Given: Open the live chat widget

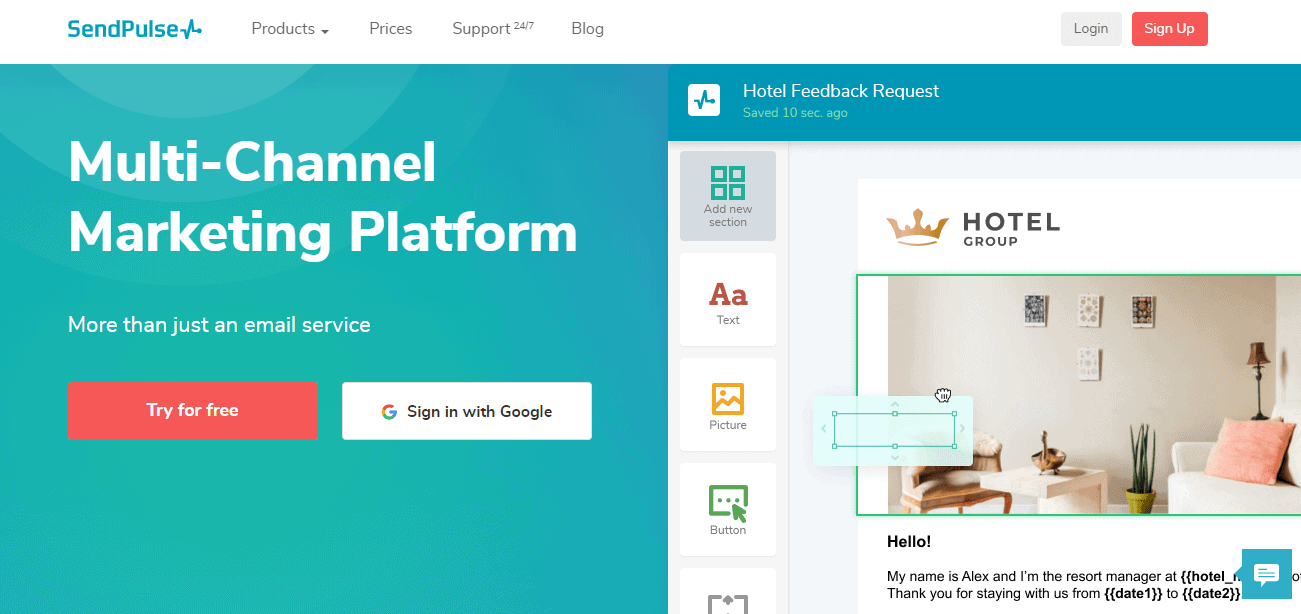Looking at the screenshot, I should click(x=1267, y=574).
